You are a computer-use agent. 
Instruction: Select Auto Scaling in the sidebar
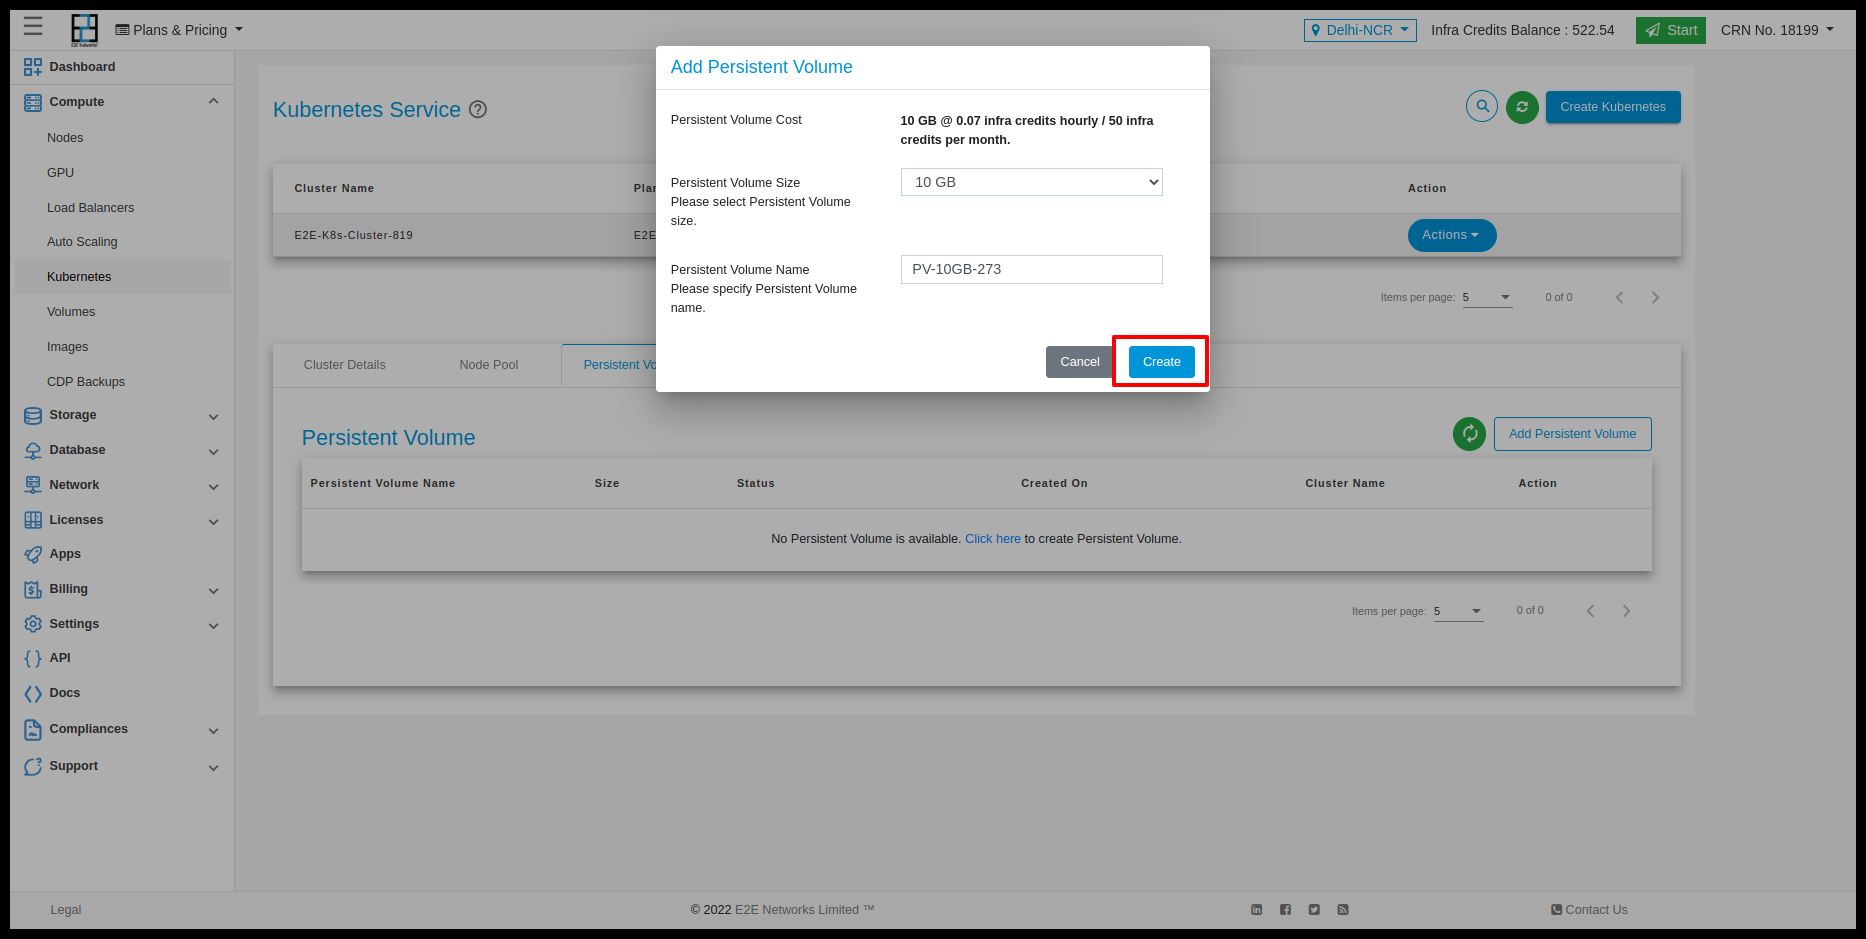click(x=82, y=242)
